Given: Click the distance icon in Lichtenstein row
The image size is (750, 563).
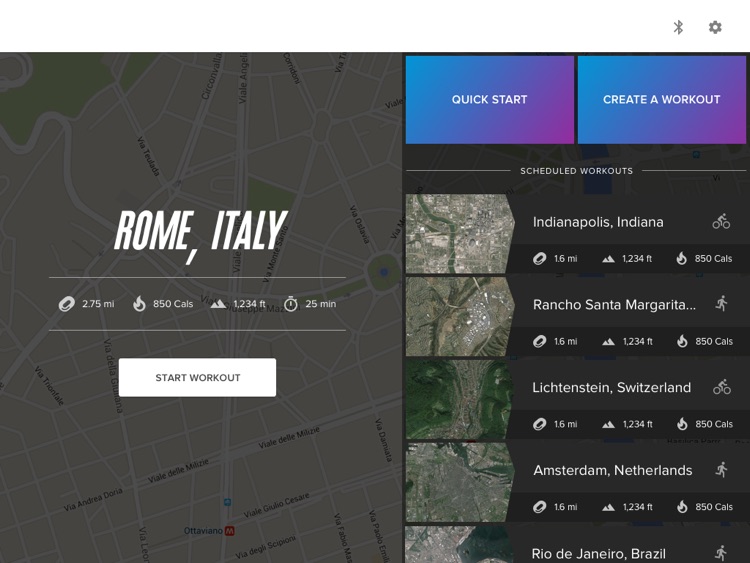Looking at the screenshot, I should (540, 424).
